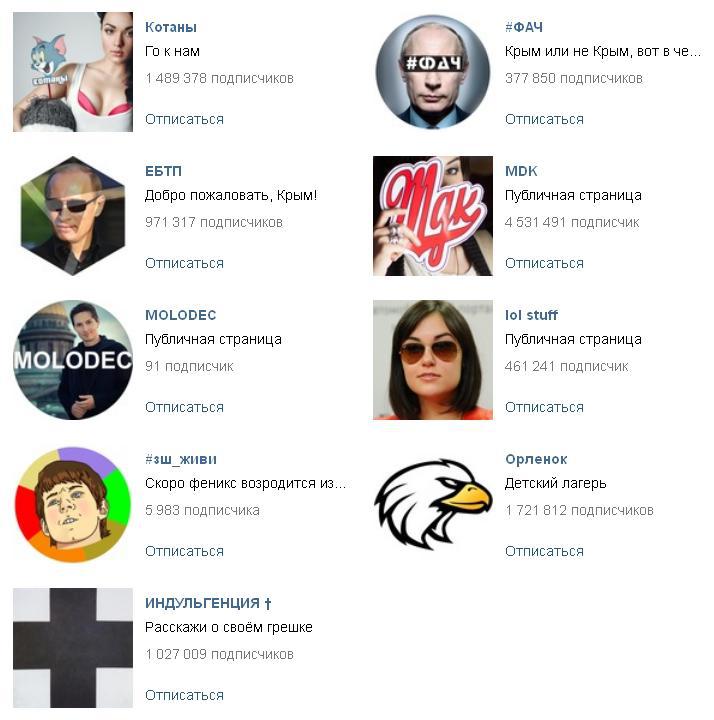Open the #зш_живи cartoon face avatar
This screenshot has height=720, width=714.
[x=73, y=504]
